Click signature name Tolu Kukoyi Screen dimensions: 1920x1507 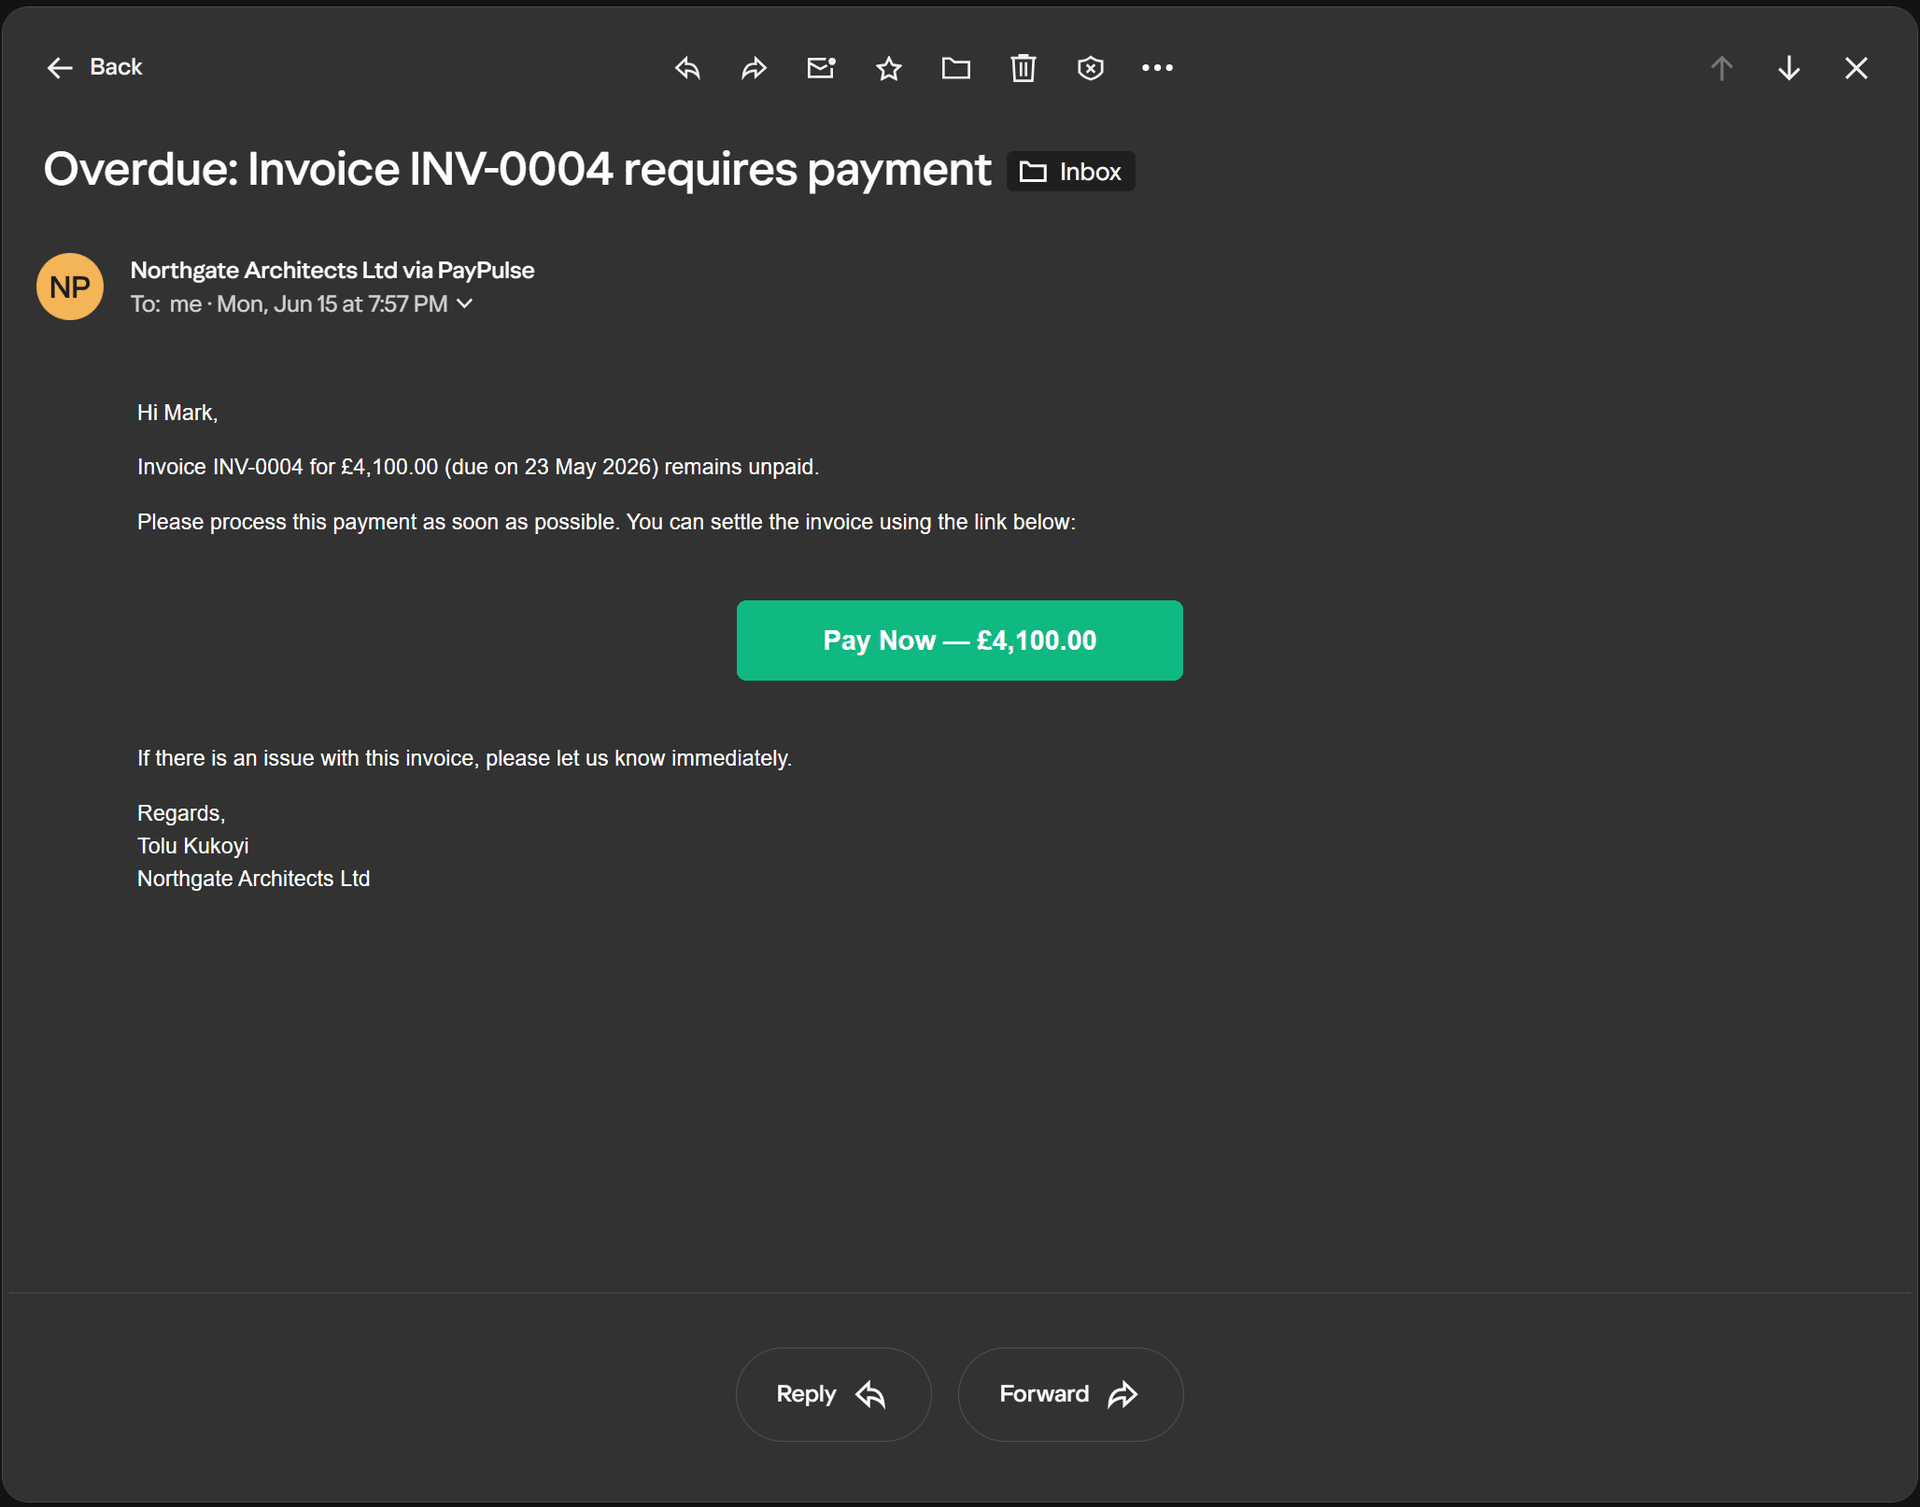coord(193,846)
